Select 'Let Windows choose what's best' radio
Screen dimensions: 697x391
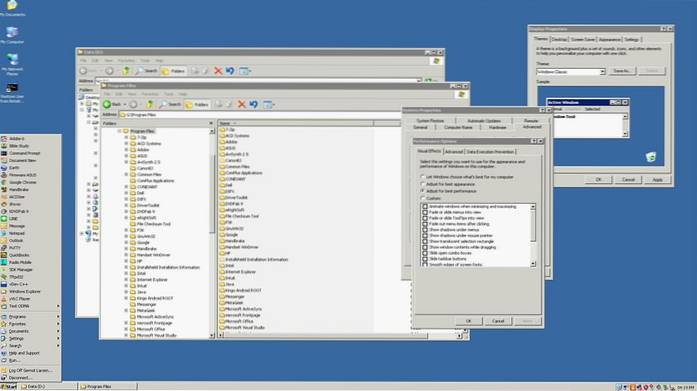423,177
